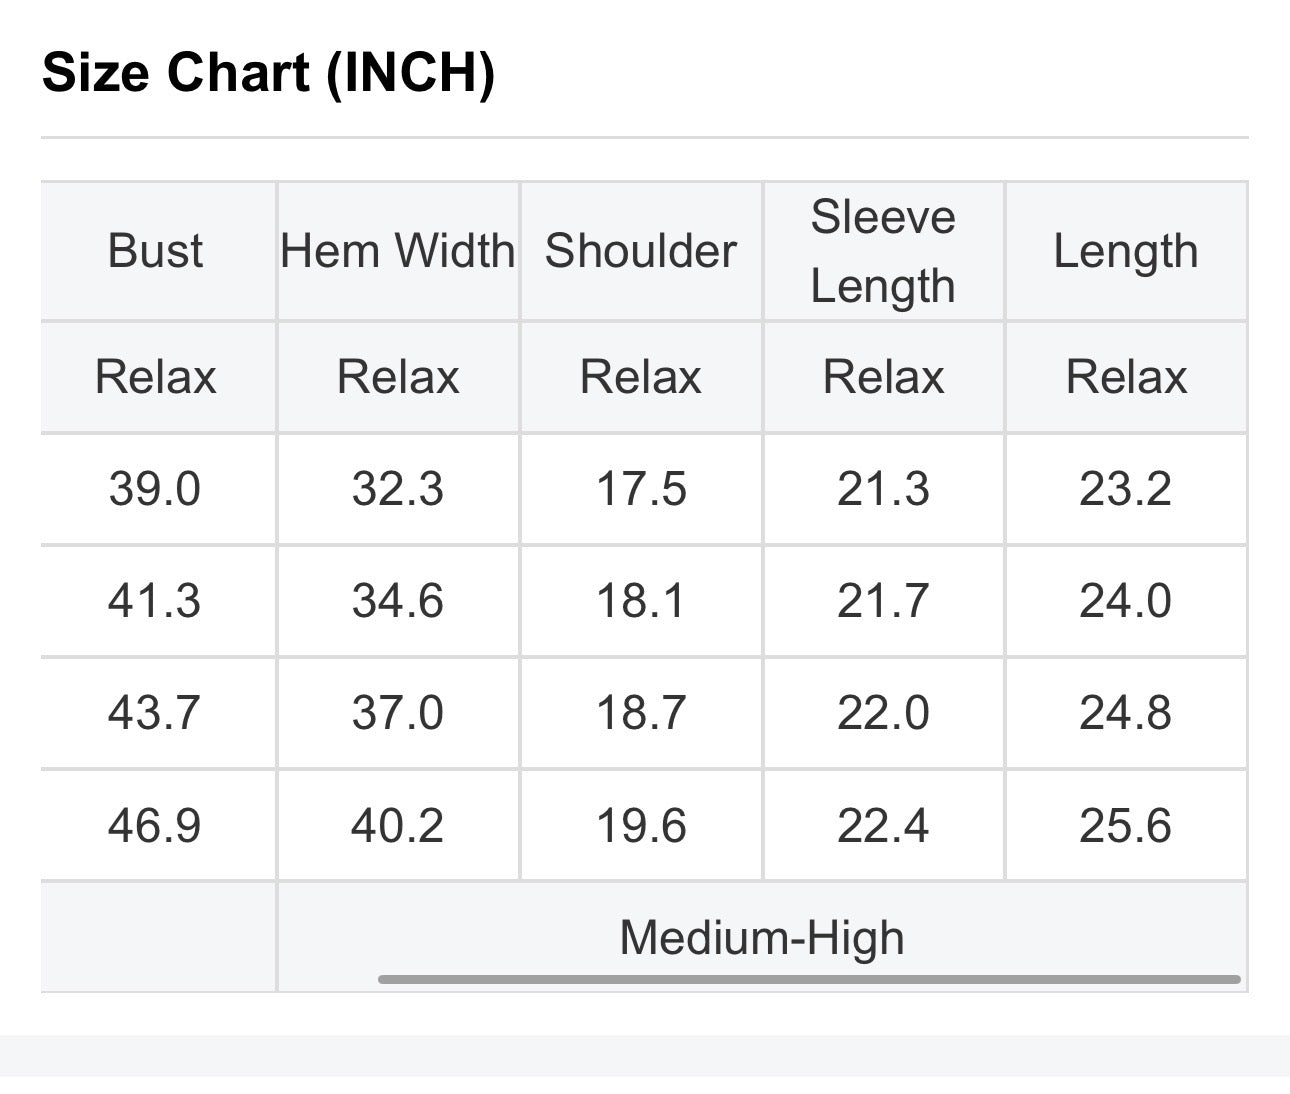Viewport: 1290px width, 1094px height.
Task: Select the Length column header
Action: tap(1126, 251)
